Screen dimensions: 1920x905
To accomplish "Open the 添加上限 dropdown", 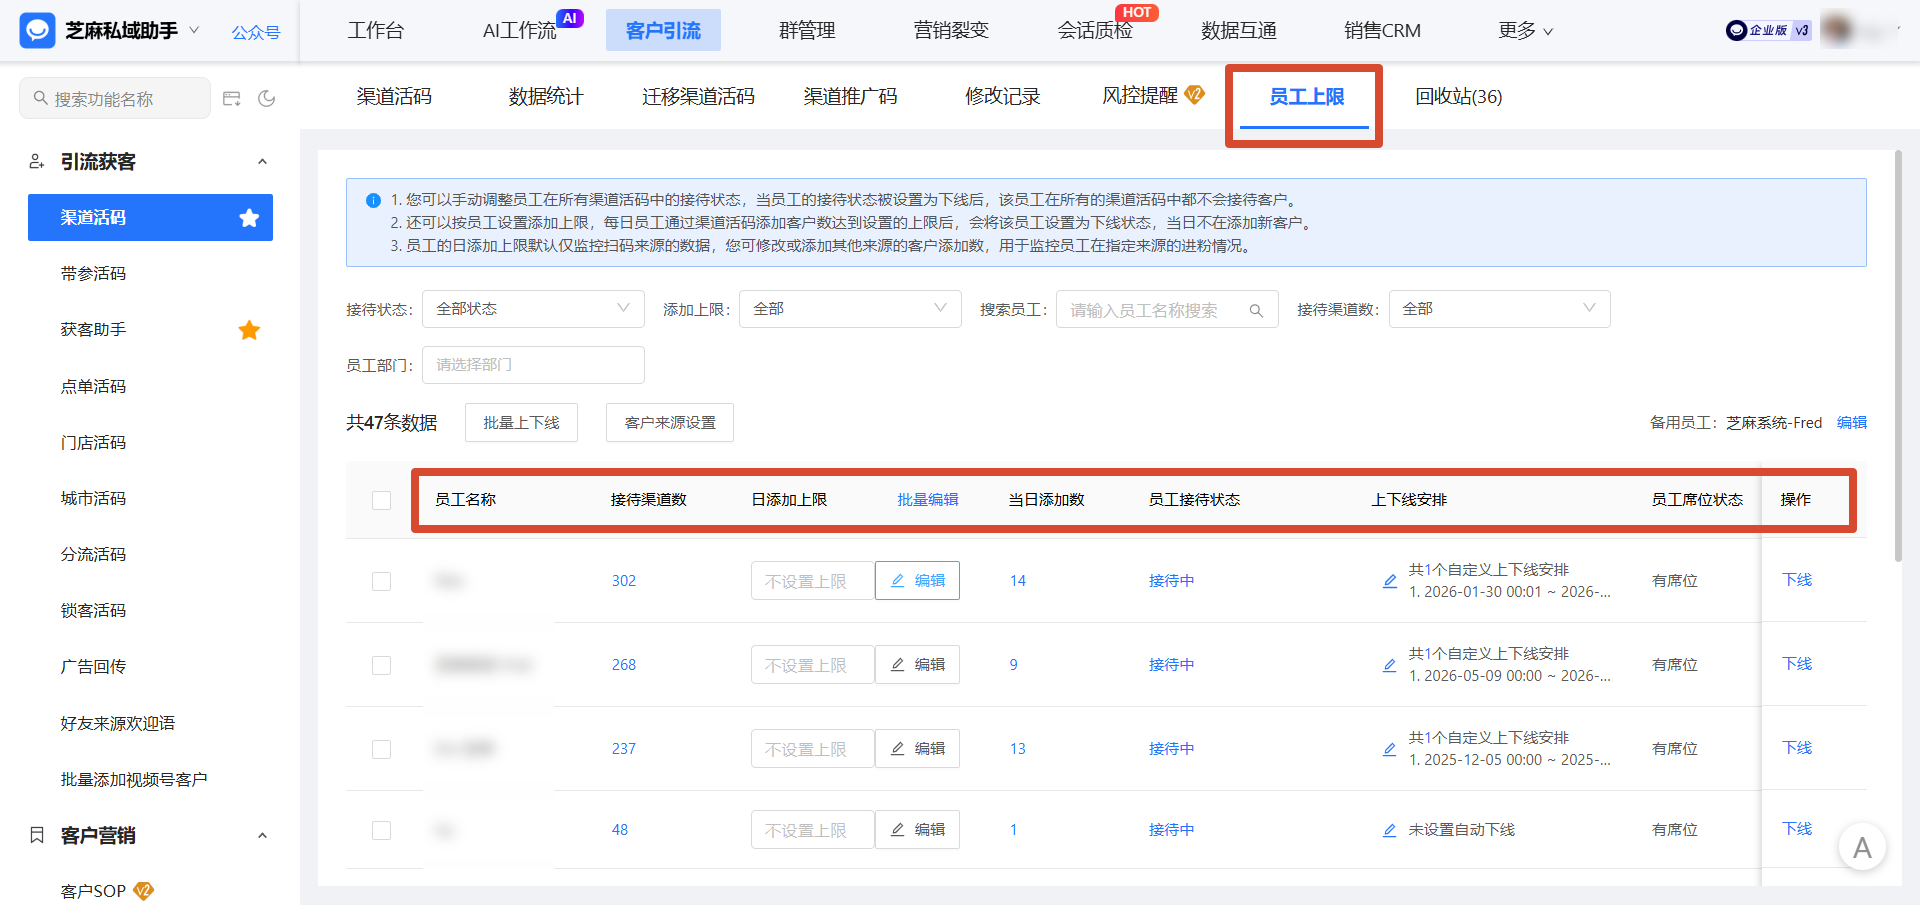I will 850,309.
